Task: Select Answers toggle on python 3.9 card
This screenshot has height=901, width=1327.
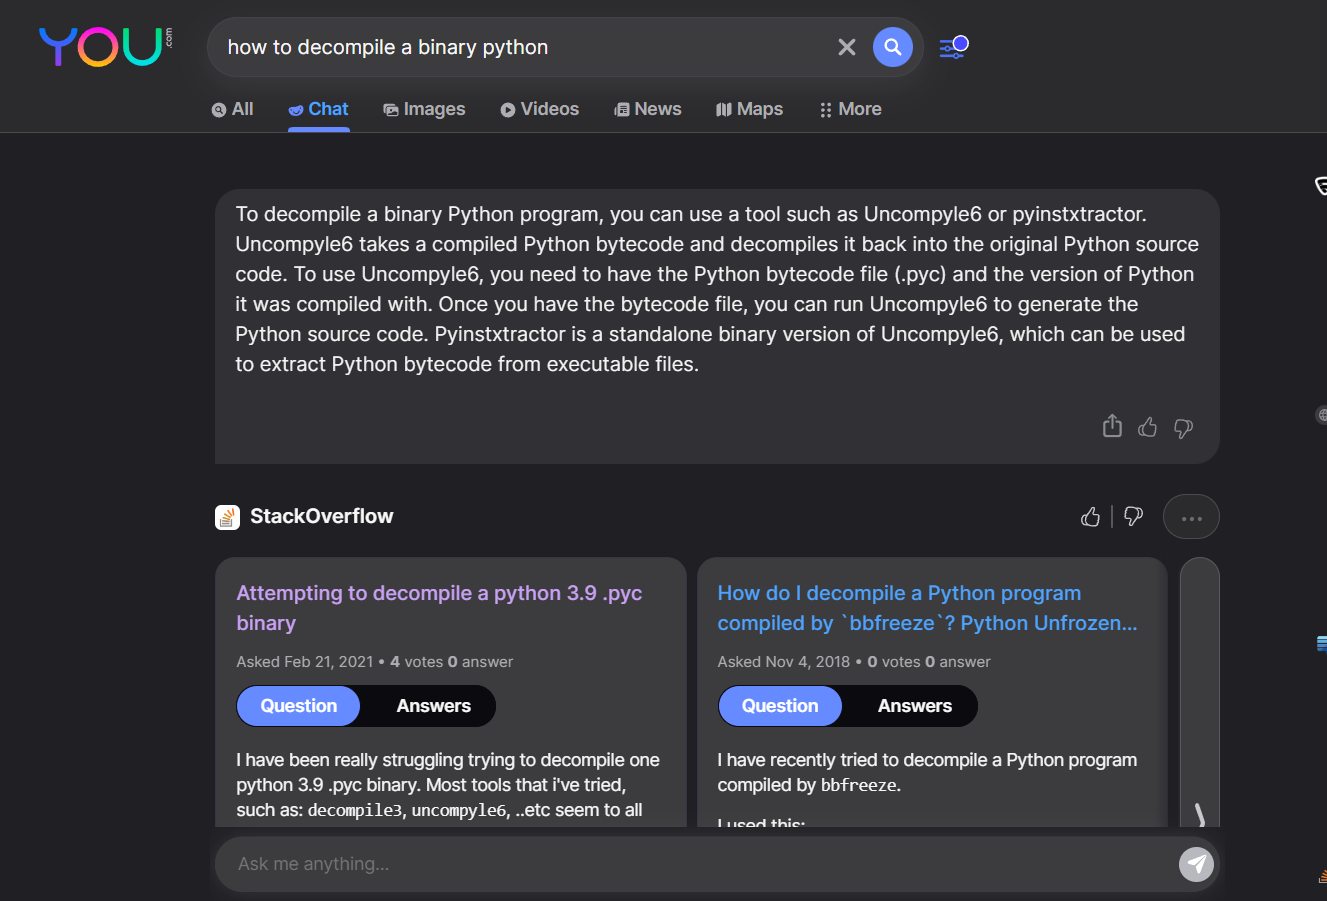Action: click(433, 706)
